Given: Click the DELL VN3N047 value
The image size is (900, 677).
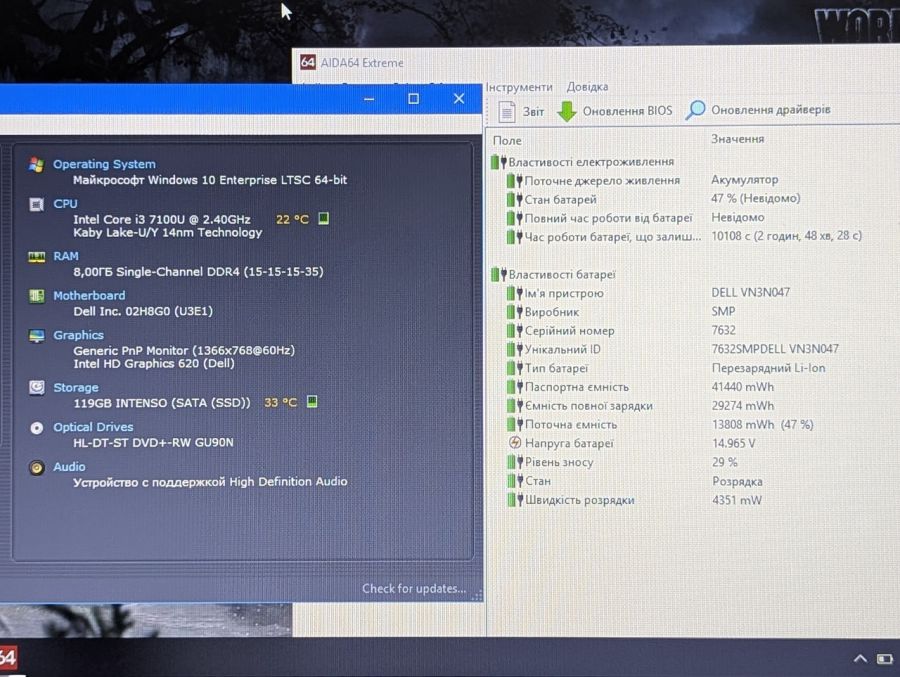Looking at the screenshot, I should coord(750,292).
